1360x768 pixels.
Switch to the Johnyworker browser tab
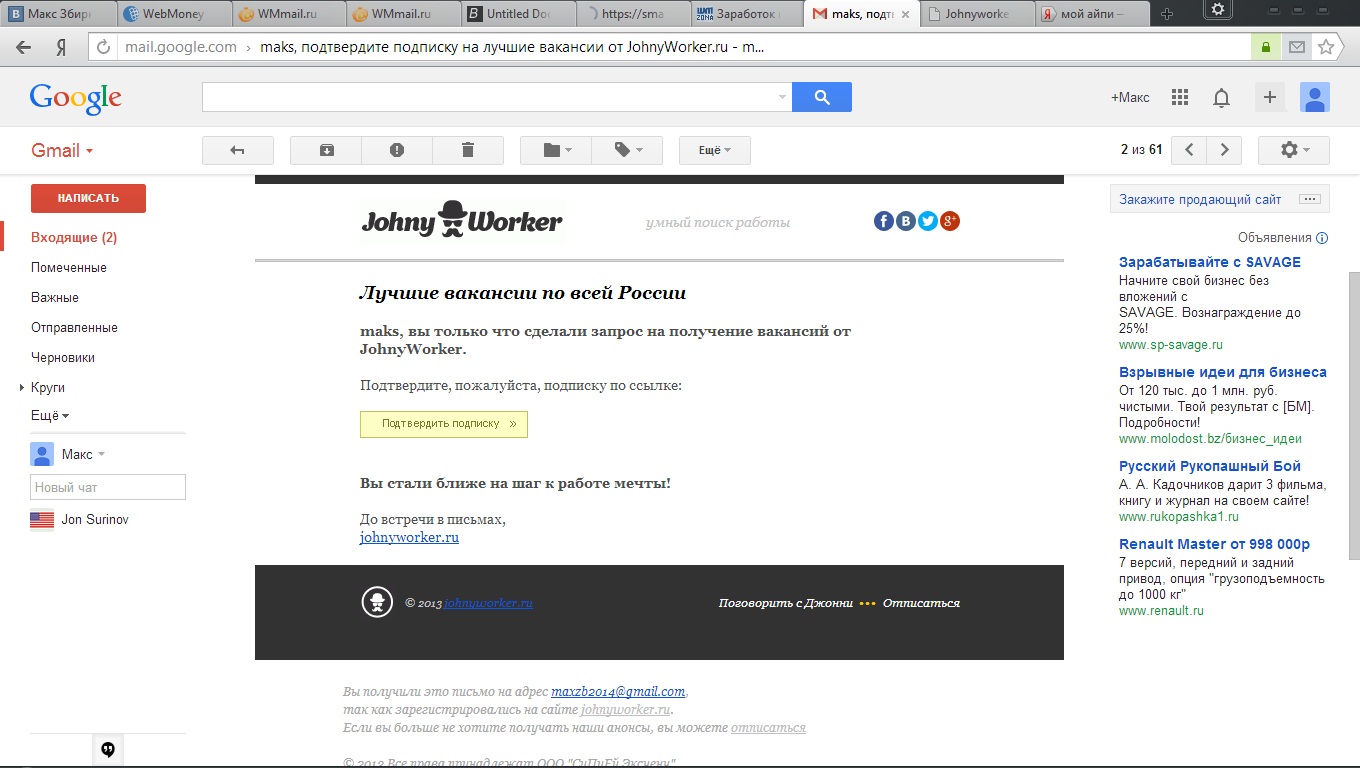point(975,14)
